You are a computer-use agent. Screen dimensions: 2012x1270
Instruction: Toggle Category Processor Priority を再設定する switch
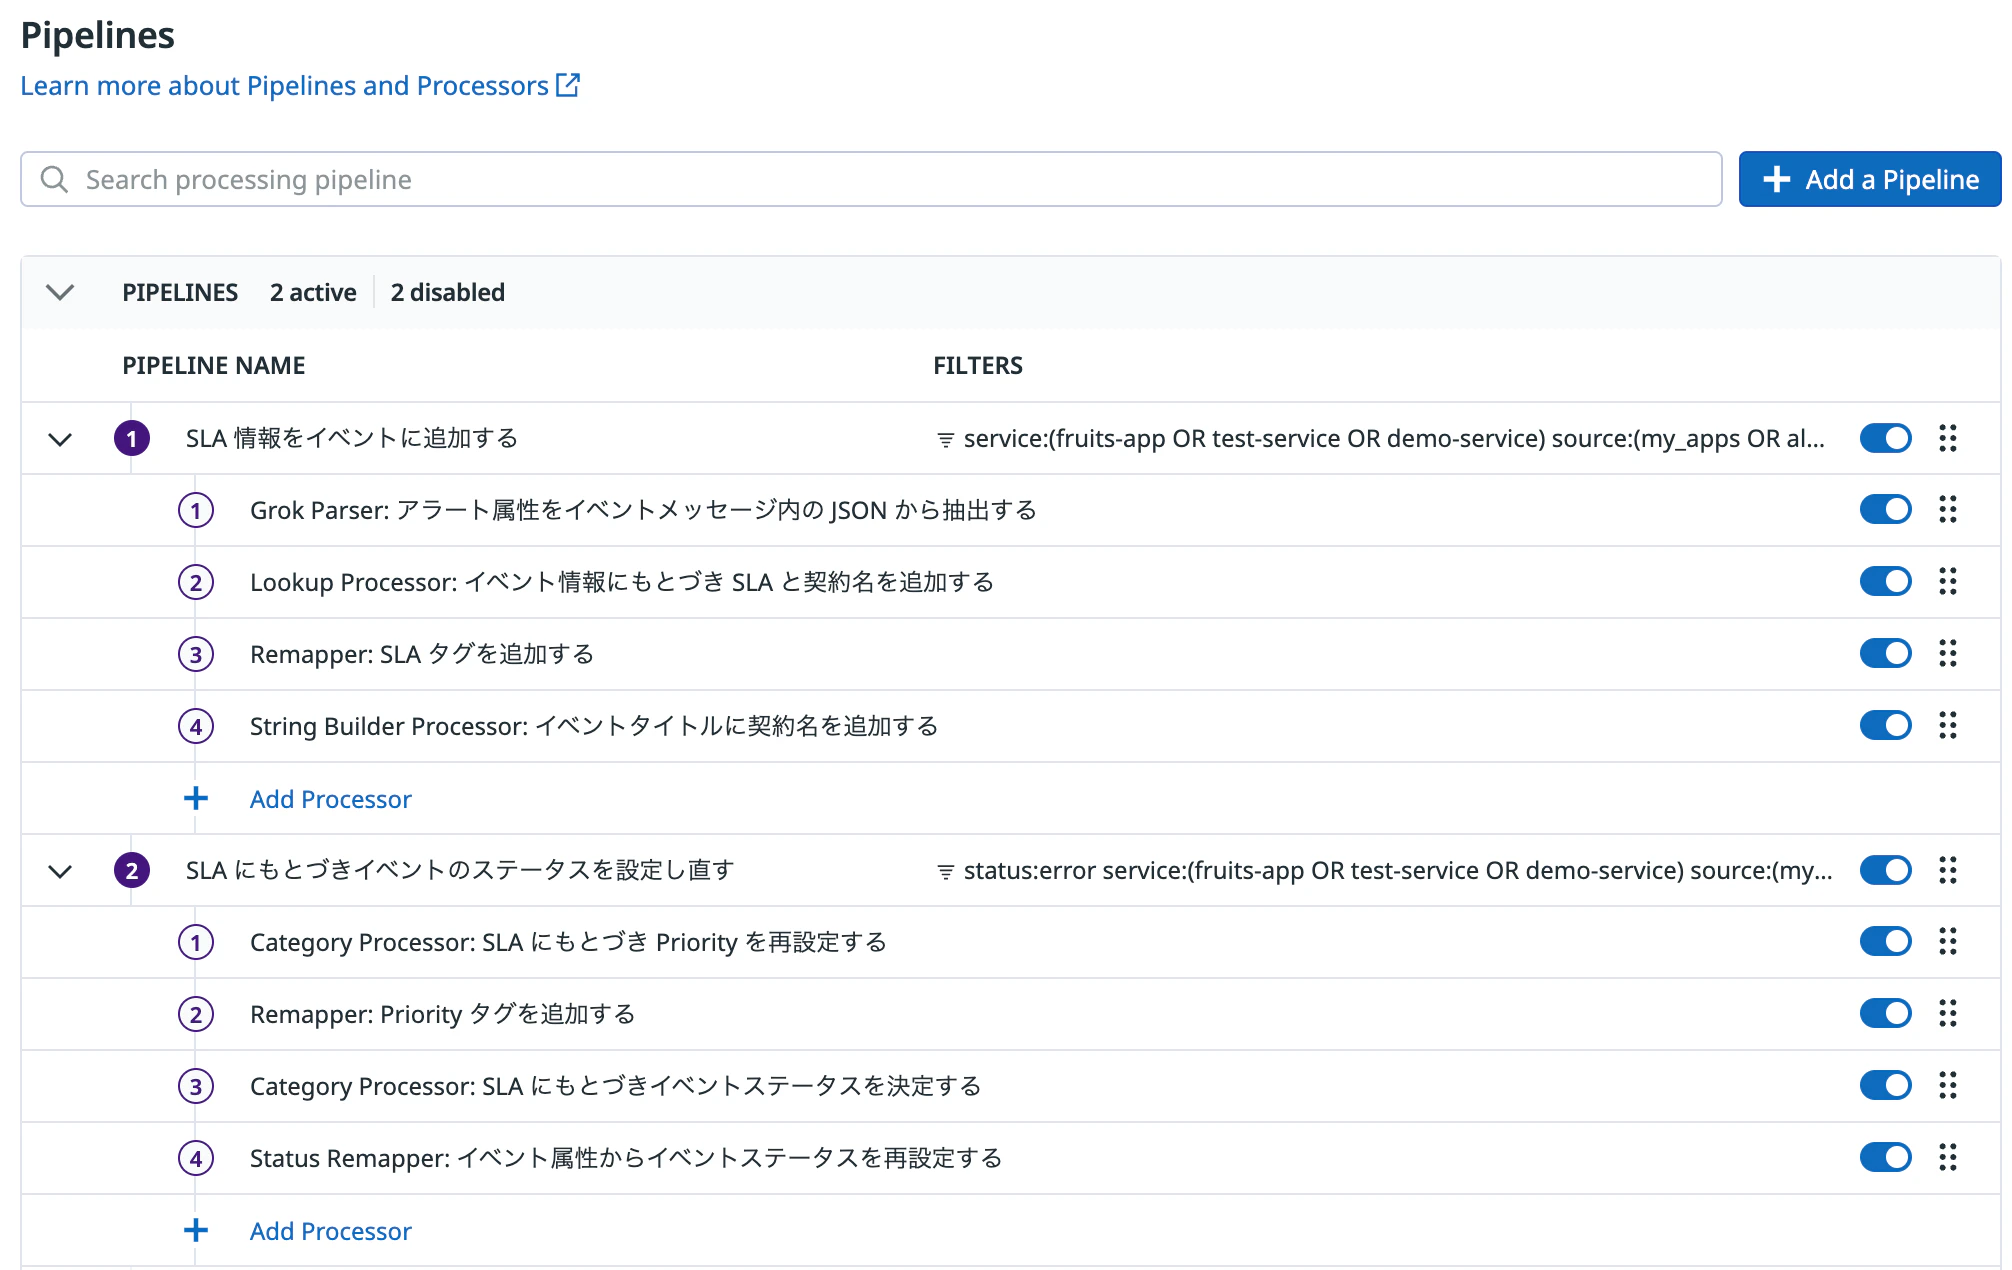click(1885, 942)
